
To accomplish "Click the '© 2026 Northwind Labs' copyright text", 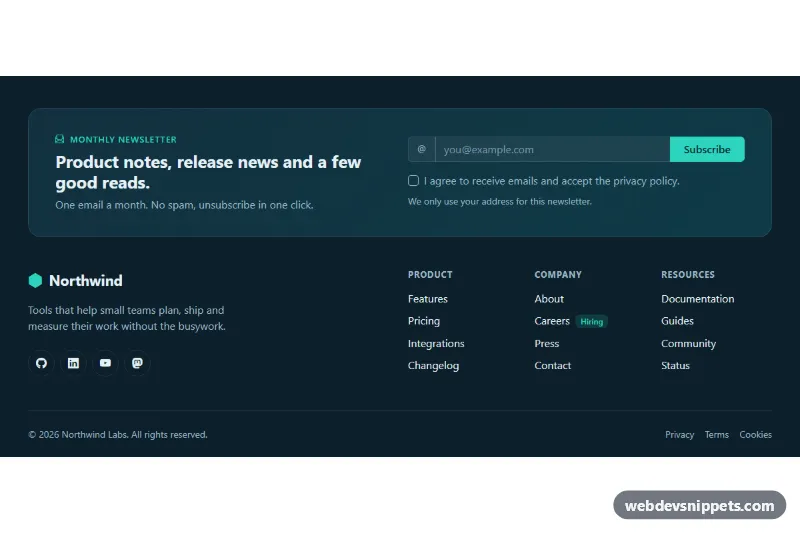I will coord(118,435).
